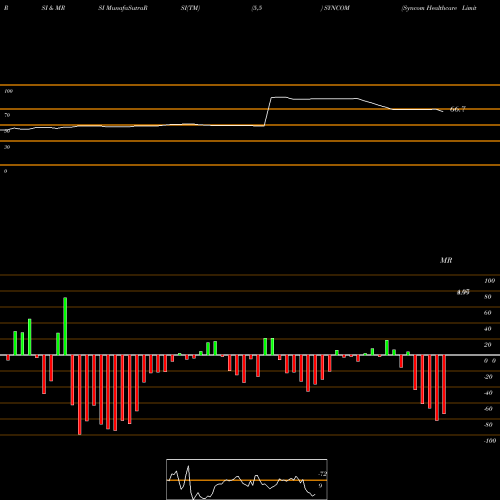This screenshot has width=500, height=500.
Task: Click the MR axis label '100' on right
Action: (489, 281)
